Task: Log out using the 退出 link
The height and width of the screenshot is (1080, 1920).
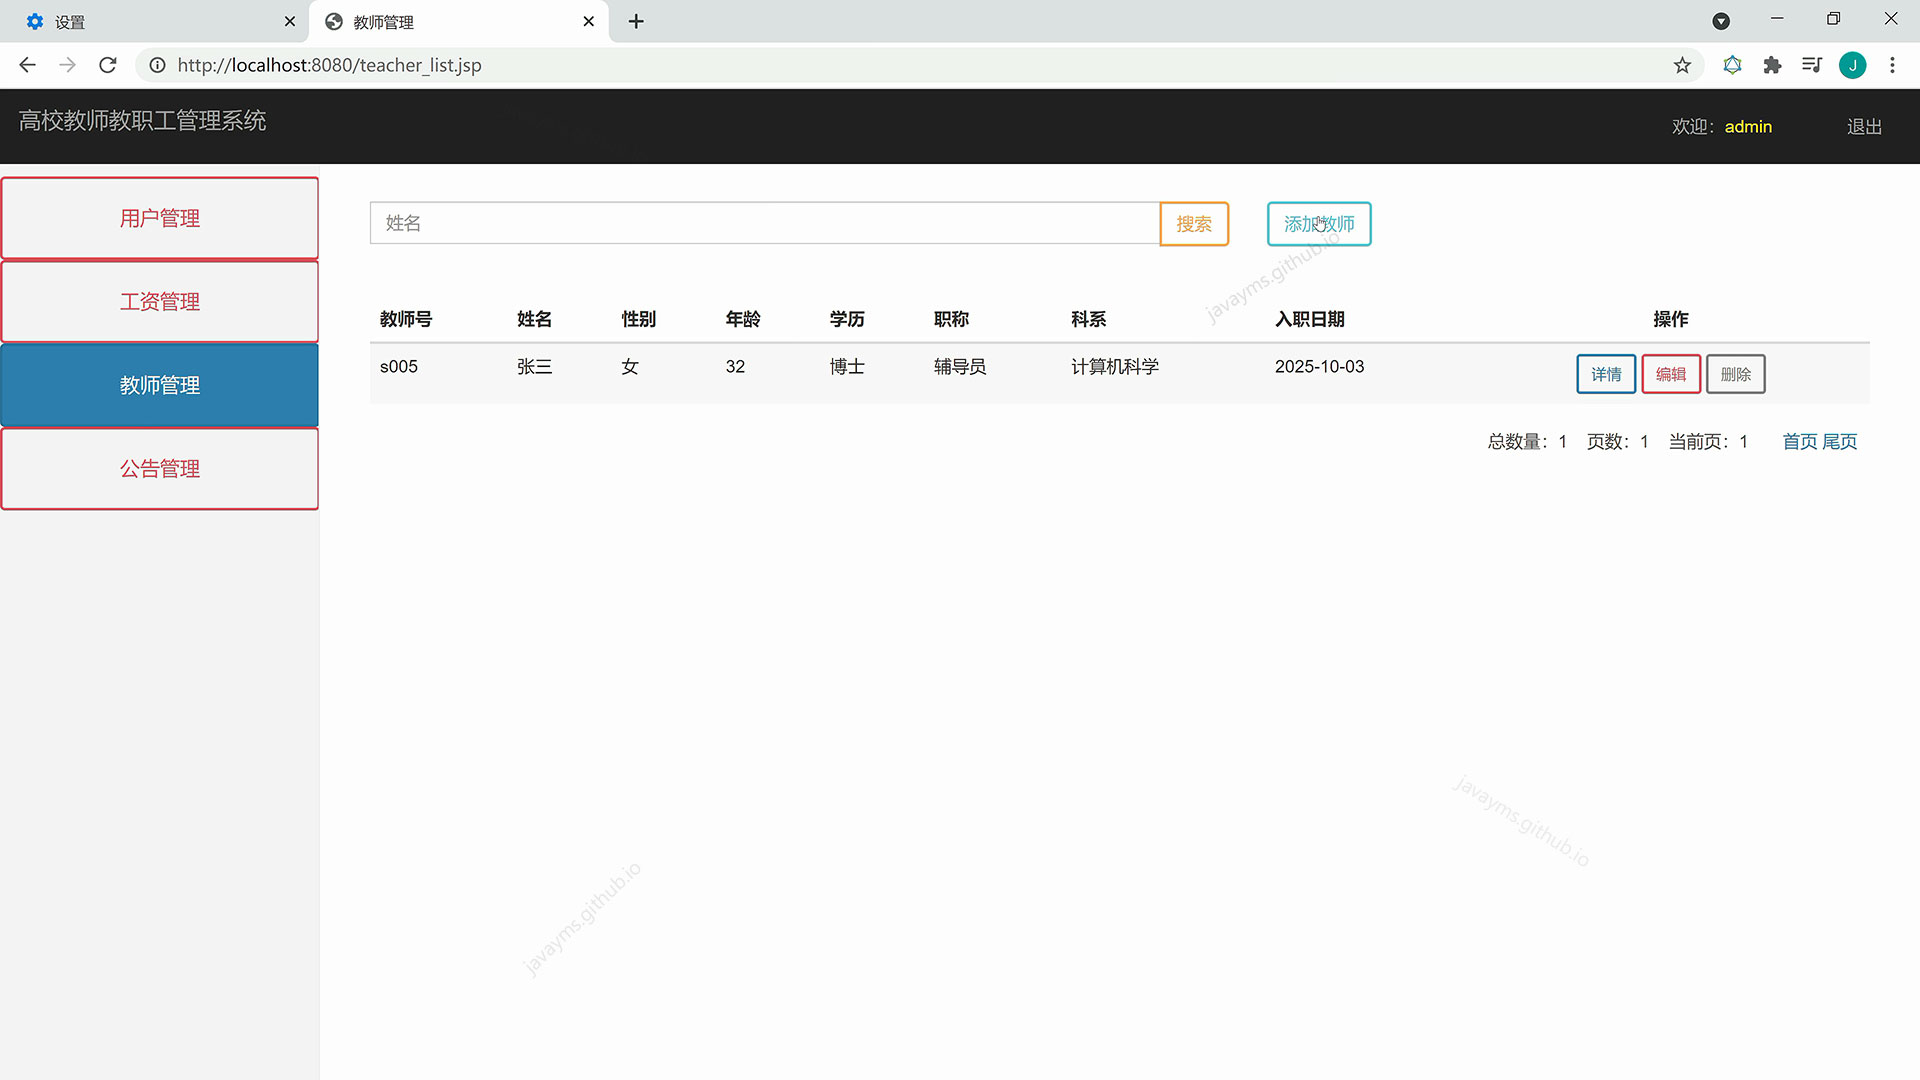Action: click(1862, 126)
